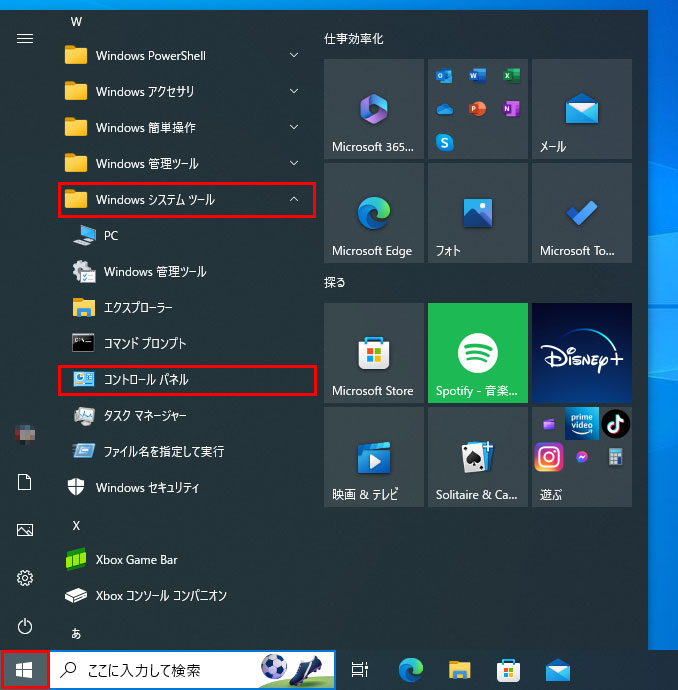This screenshot has width=678, height=690.
Task: Click the 探る group title
Action: (335, 282)
